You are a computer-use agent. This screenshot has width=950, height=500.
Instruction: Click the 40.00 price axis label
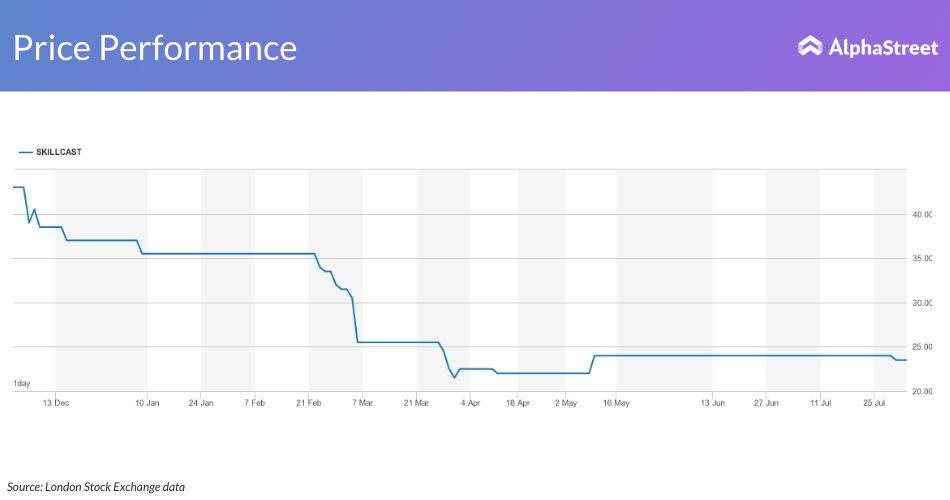pyautogui.click(x=921, y=215)
